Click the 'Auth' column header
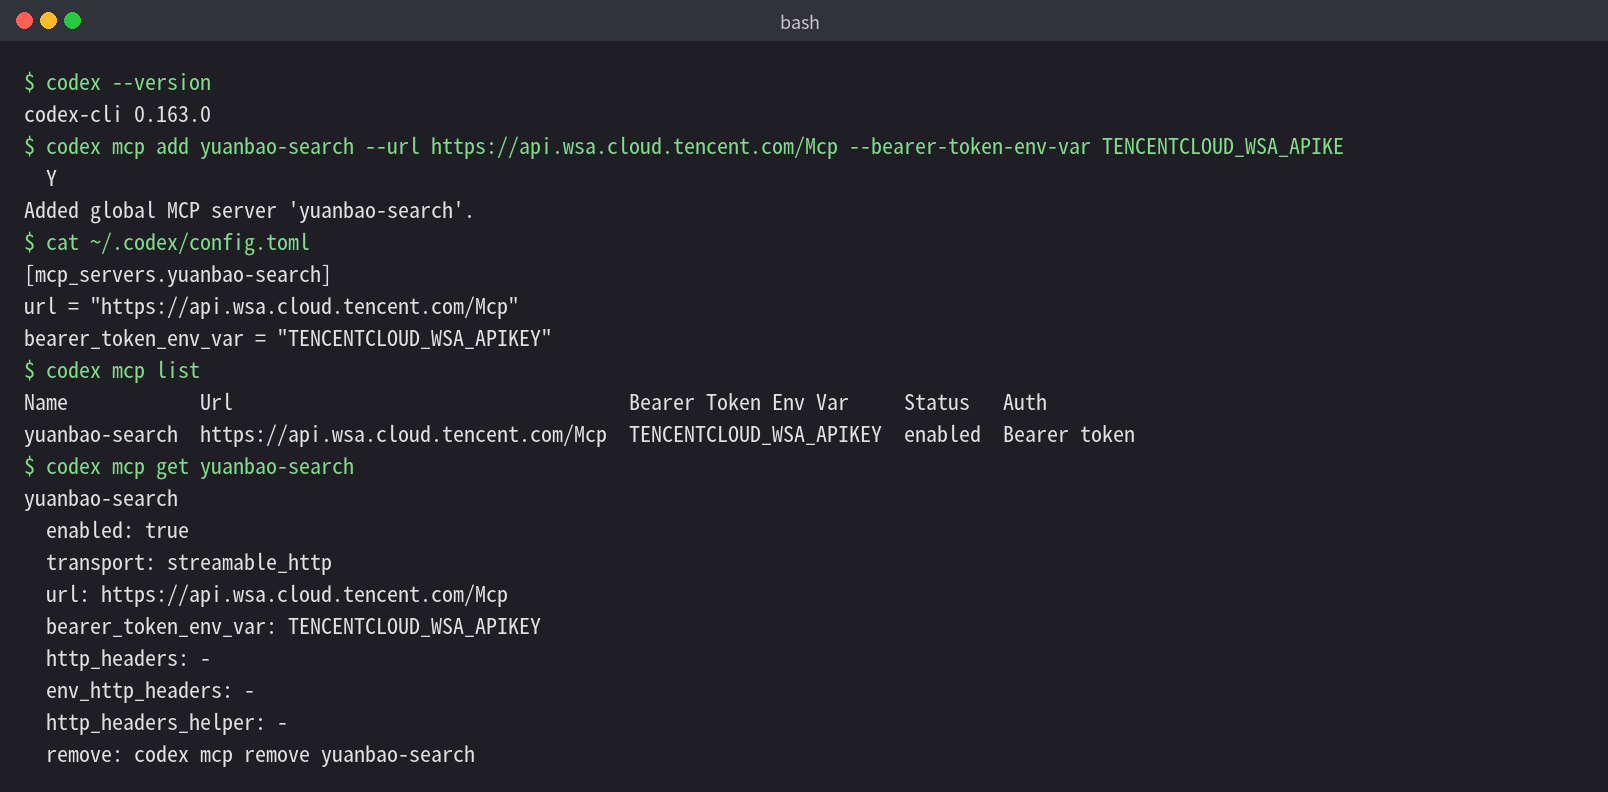Image resolution: width=1608 pixels, height=792 pixels. tap(1025, 403)
